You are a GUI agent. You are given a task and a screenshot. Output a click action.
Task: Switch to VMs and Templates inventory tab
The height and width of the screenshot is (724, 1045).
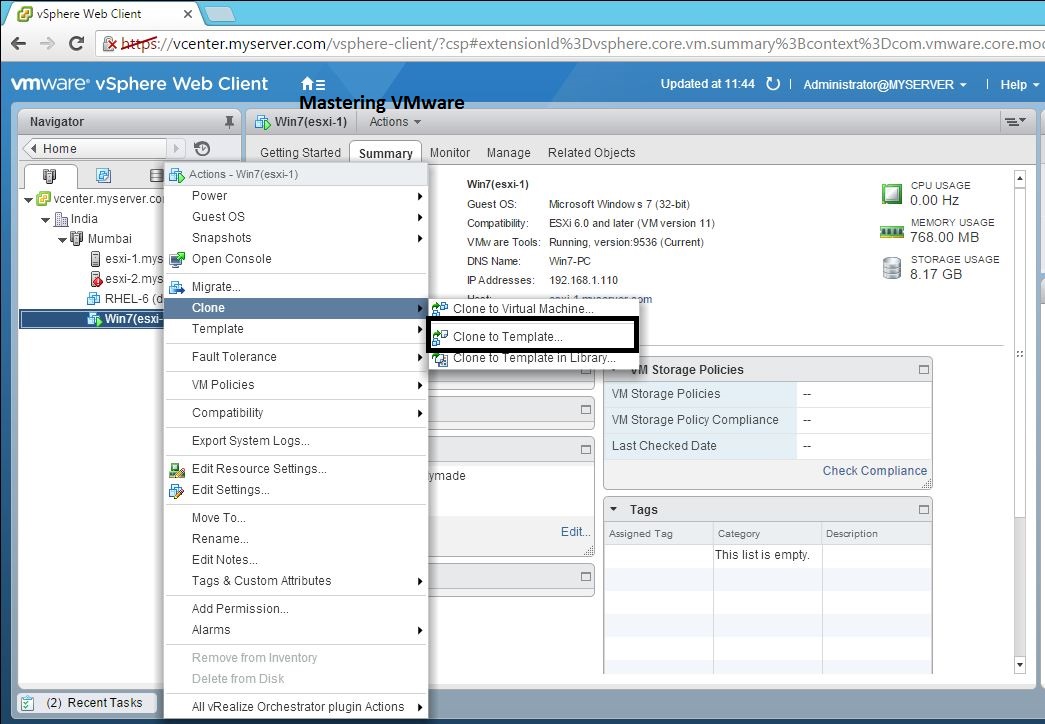click(103, 175)
